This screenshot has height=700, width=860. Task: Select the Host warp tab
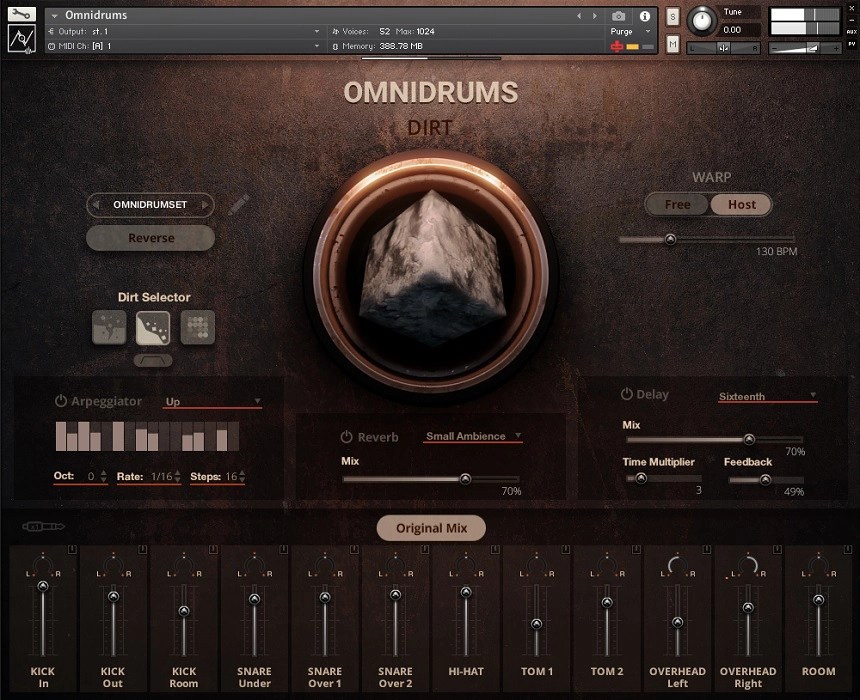[740, 204]
